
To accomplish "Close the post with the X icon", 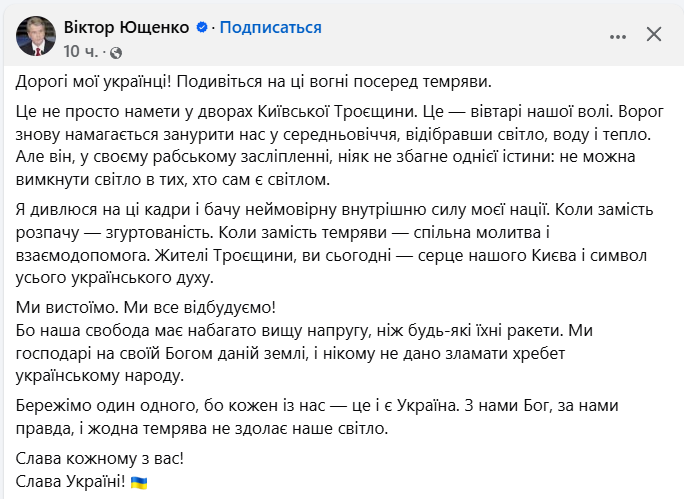I will [654, 34].
